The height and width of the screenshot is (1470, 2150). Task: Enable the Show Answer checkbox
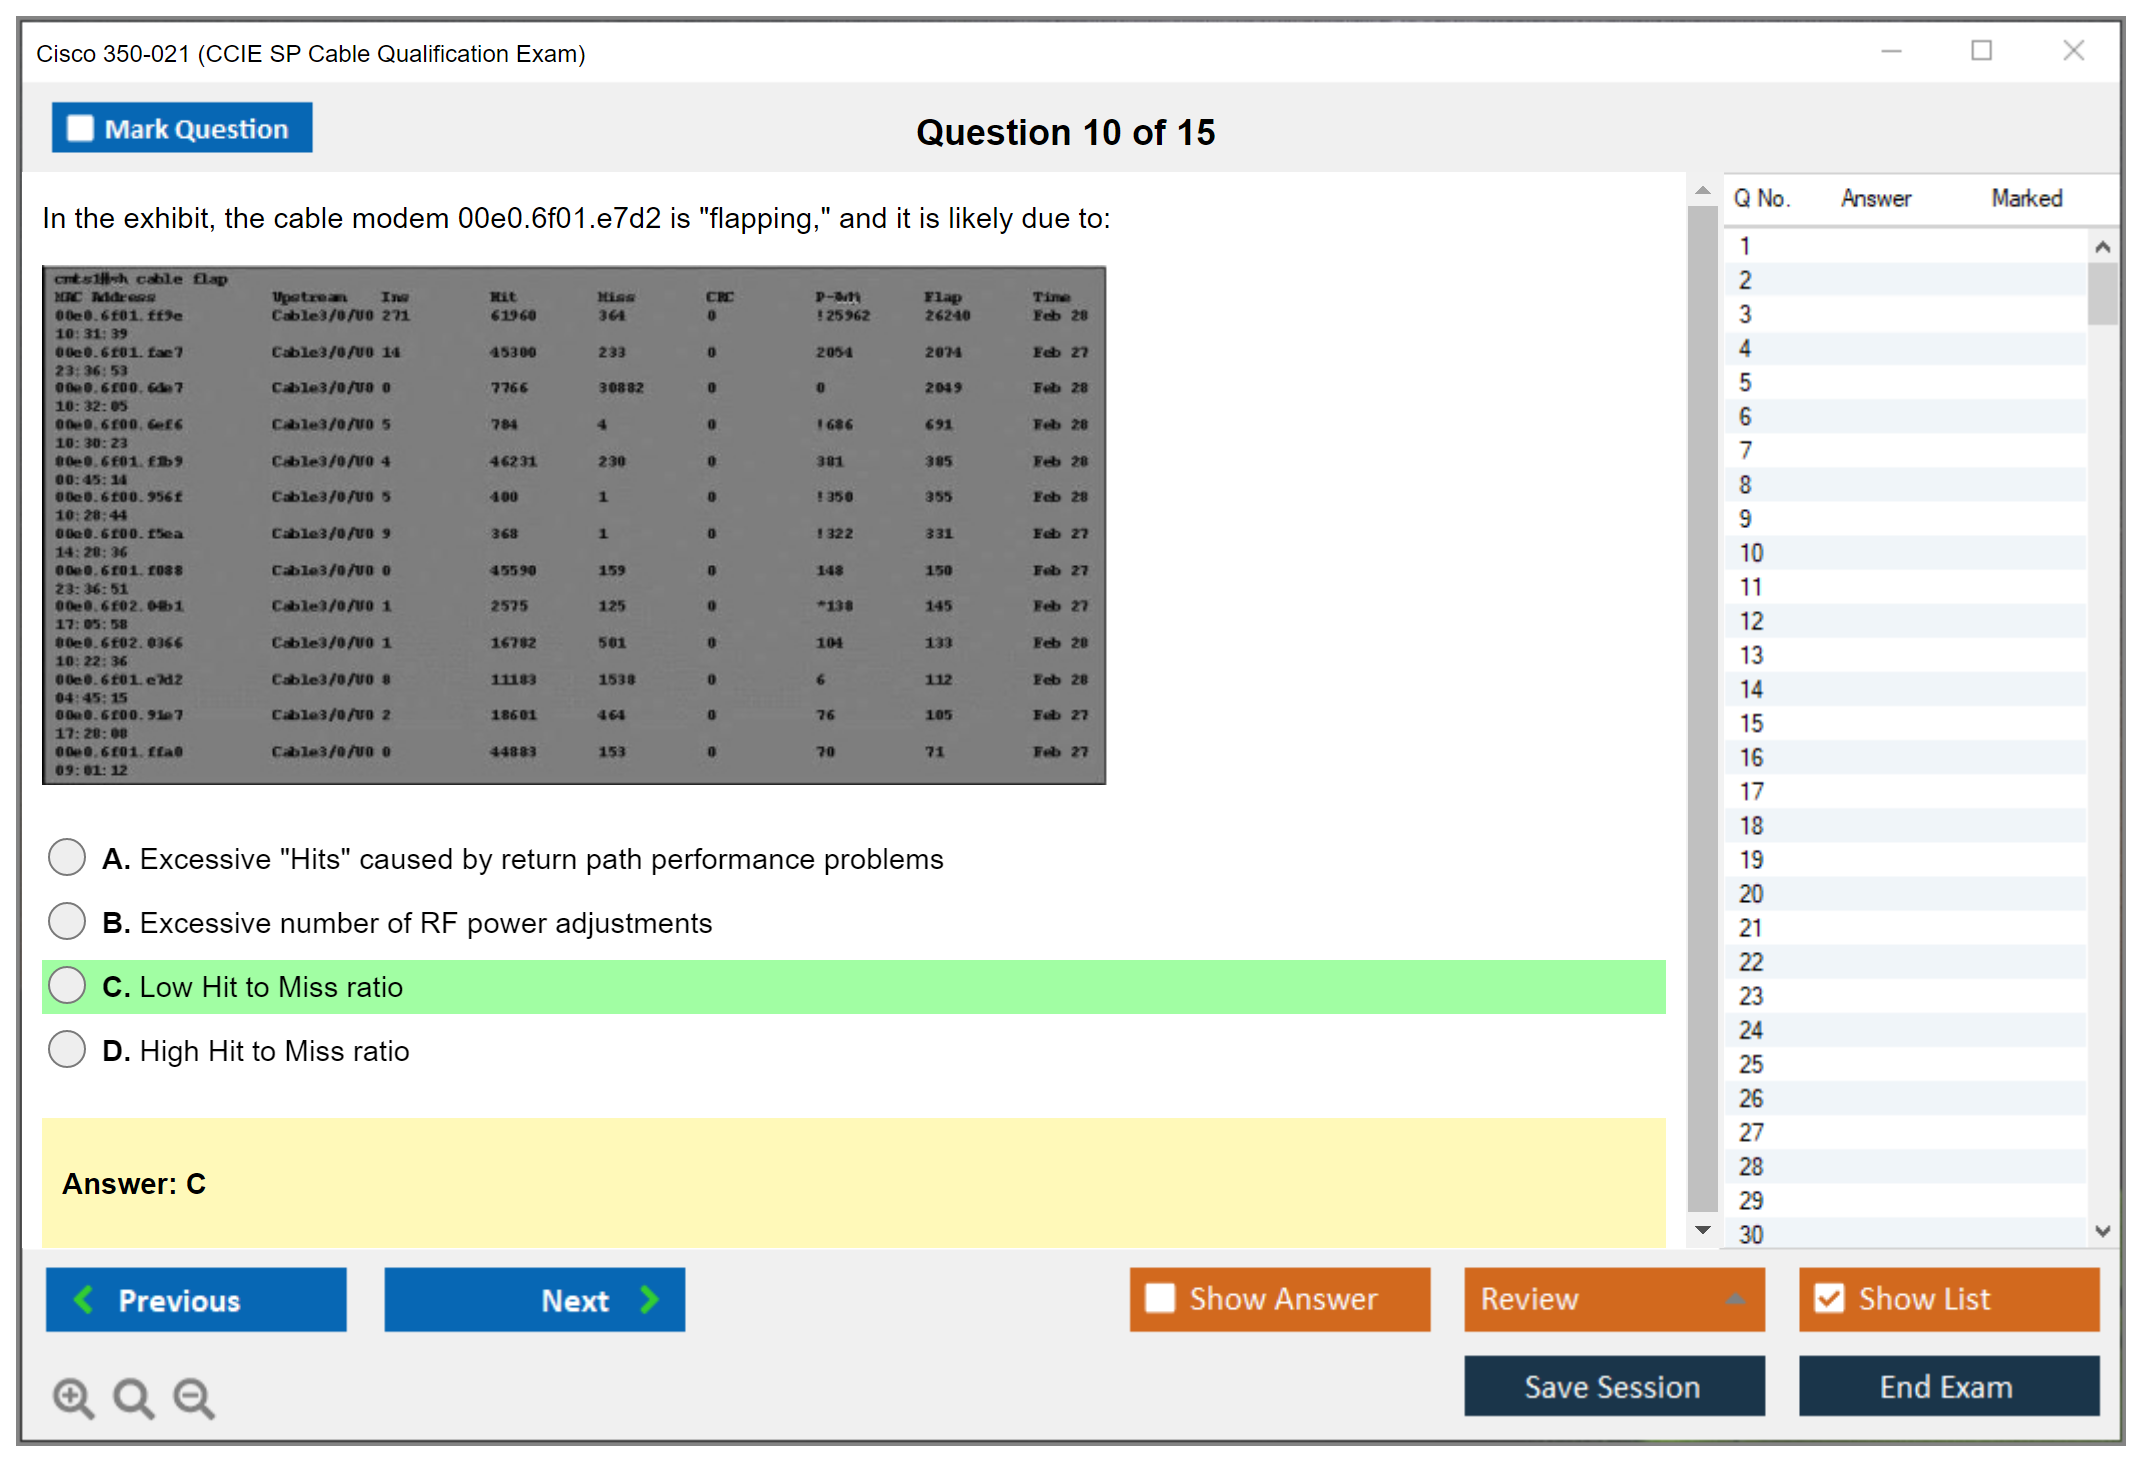(x=1160, y=1298)
